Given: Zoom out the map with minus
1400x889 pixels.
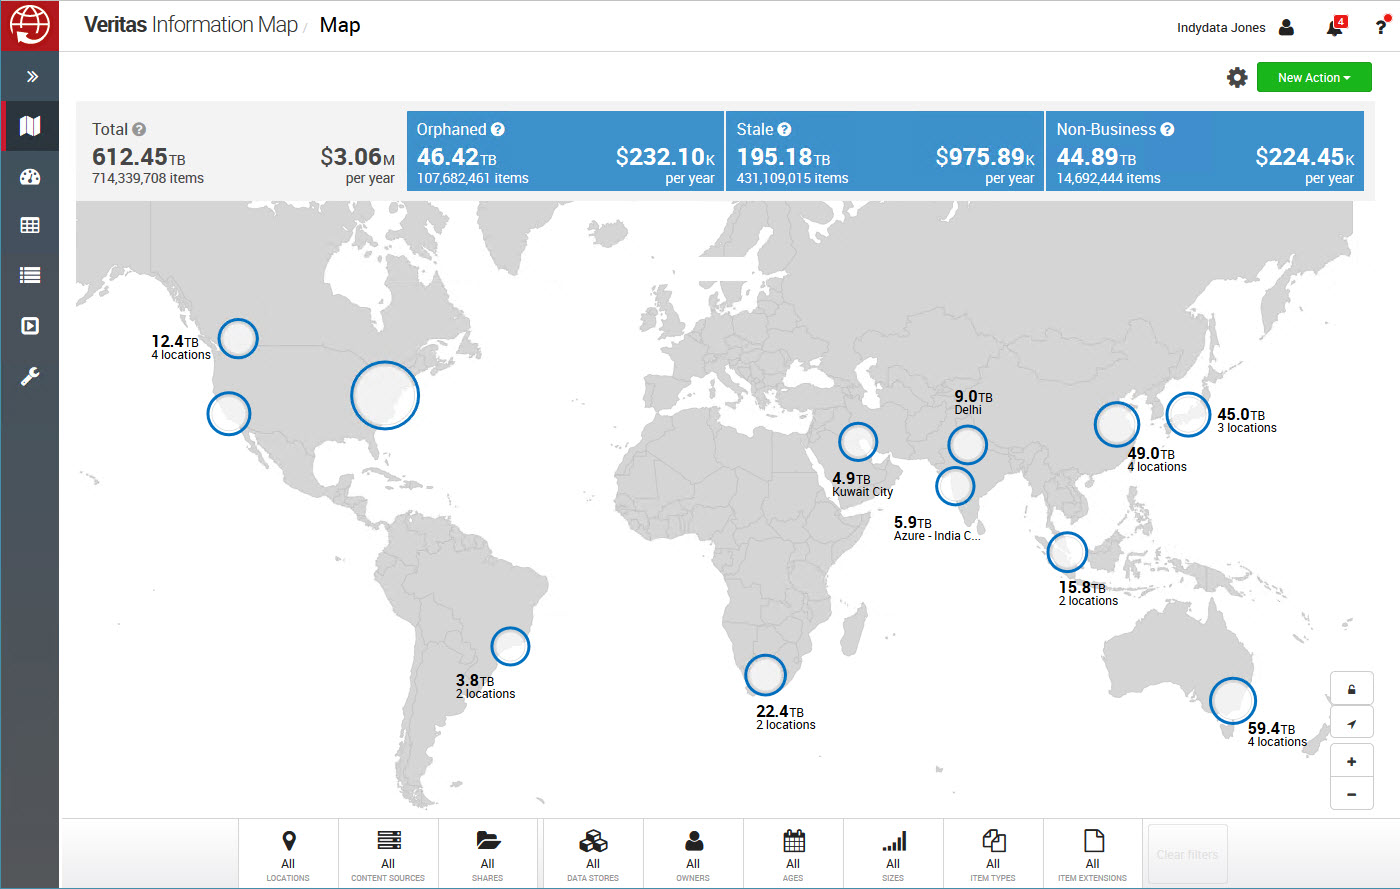Looking at the screenshot, I should [x=1351, y=795].
